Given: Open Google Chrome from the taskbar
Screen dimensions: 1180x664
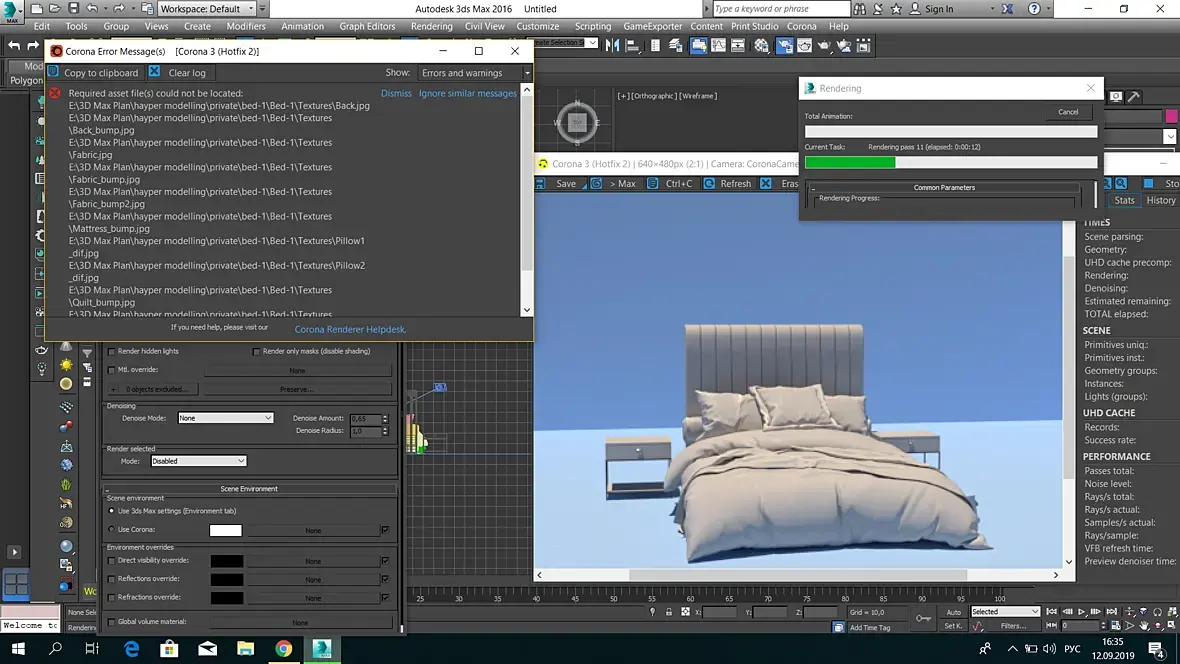Looking at the screenshot, I should pos(284,649).
